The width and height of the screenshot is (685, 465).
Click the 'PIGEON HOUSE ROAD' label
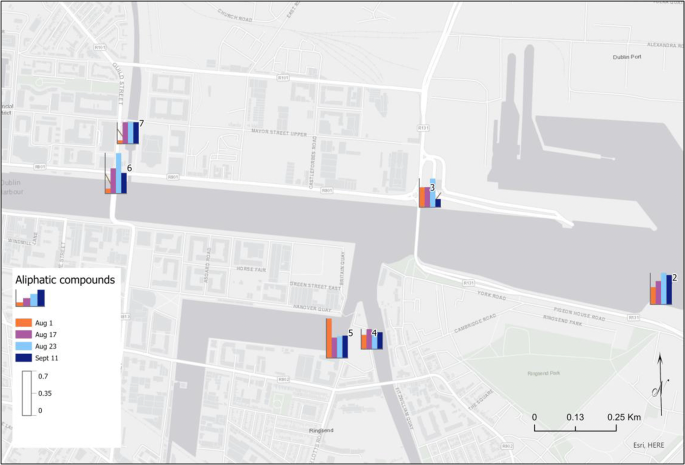[x=579, y=314]
